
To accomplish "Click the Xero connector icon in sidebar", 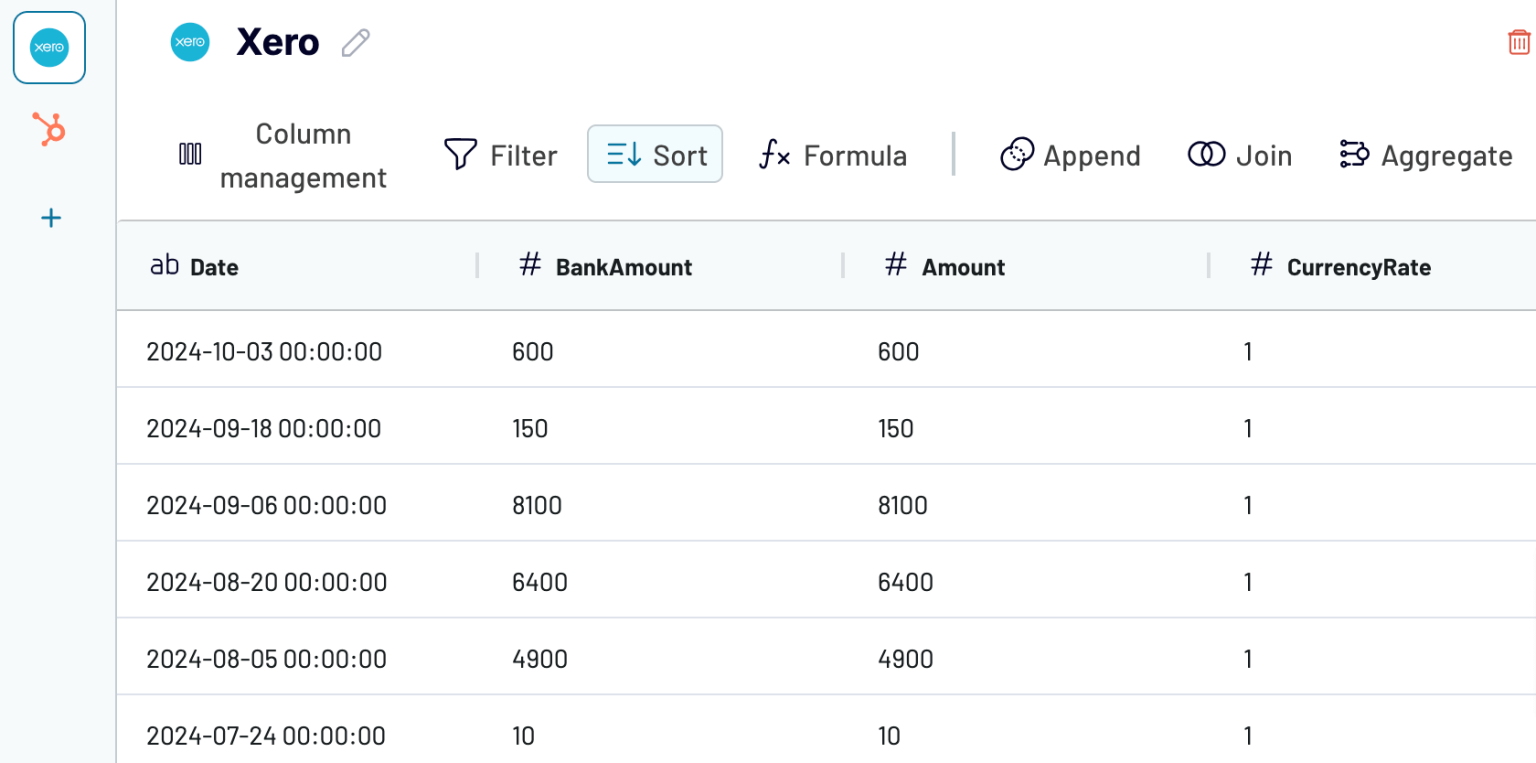I will tap(49, 47).
